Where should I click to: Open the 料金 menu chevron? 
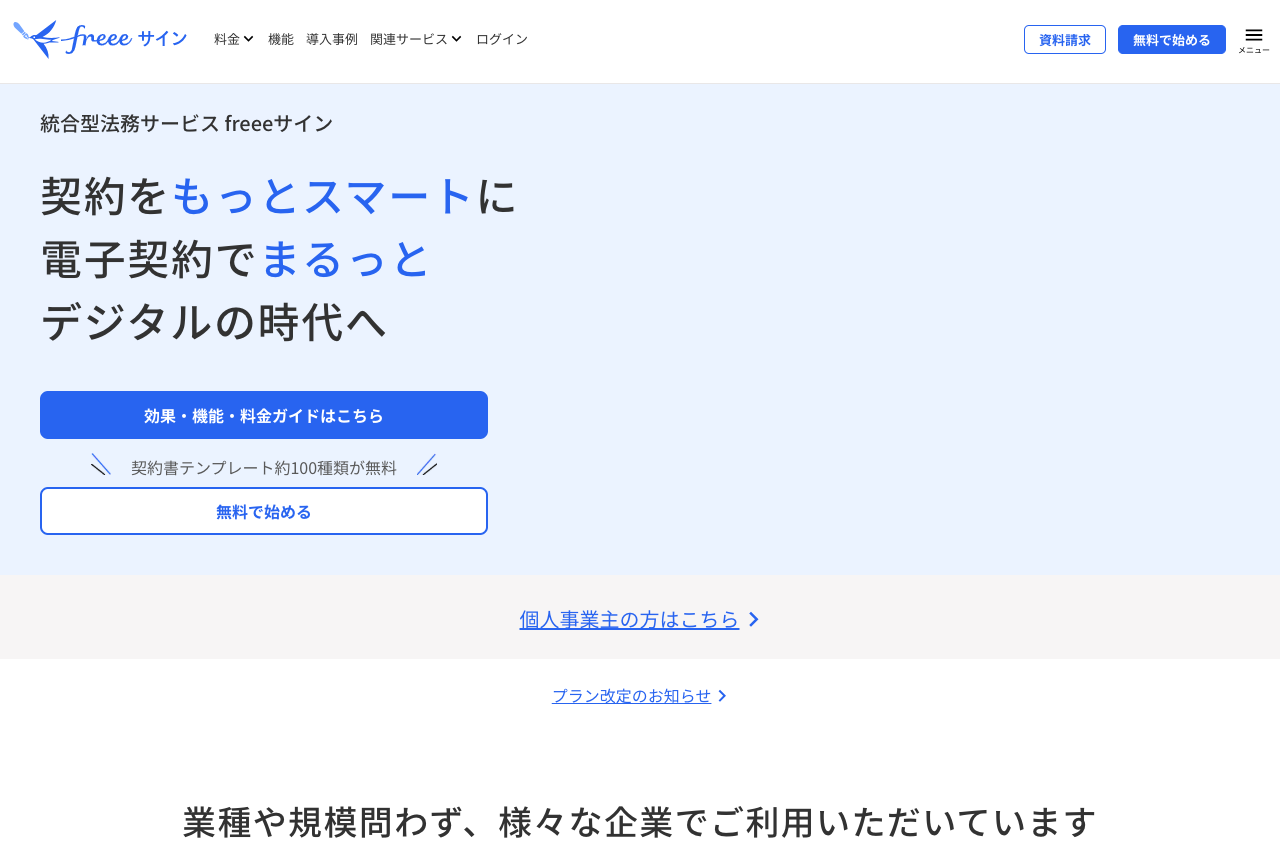tap(249, 38)
